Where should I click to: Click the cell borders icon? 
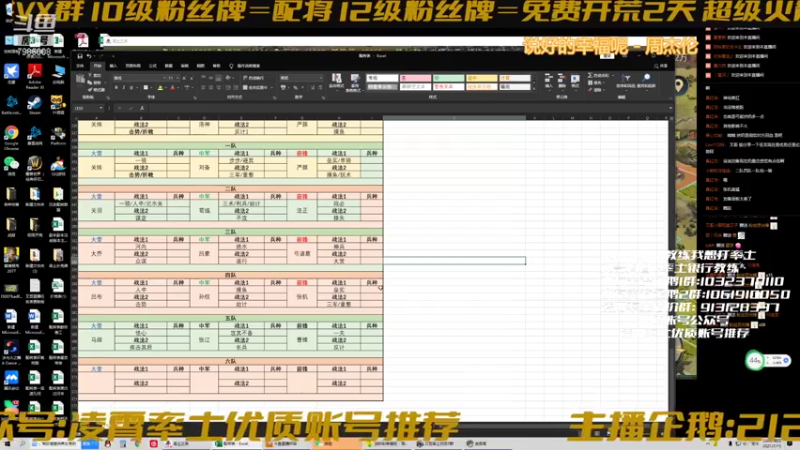[145, 88]
